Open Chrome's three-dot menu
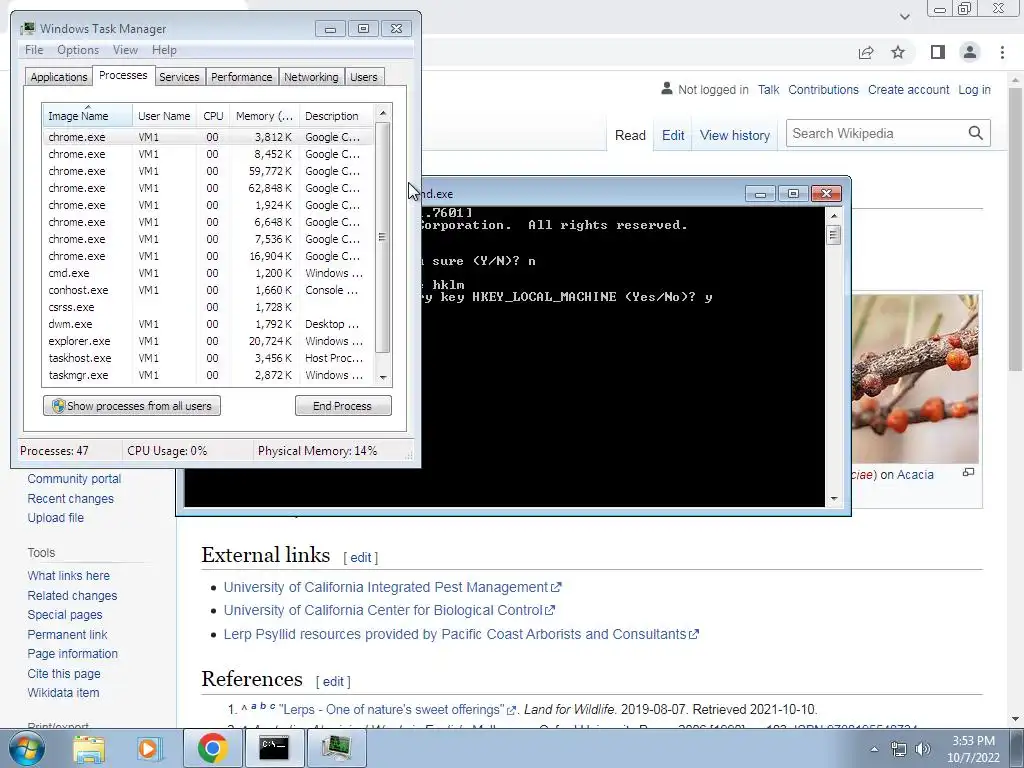 (x=1002, y=52)
